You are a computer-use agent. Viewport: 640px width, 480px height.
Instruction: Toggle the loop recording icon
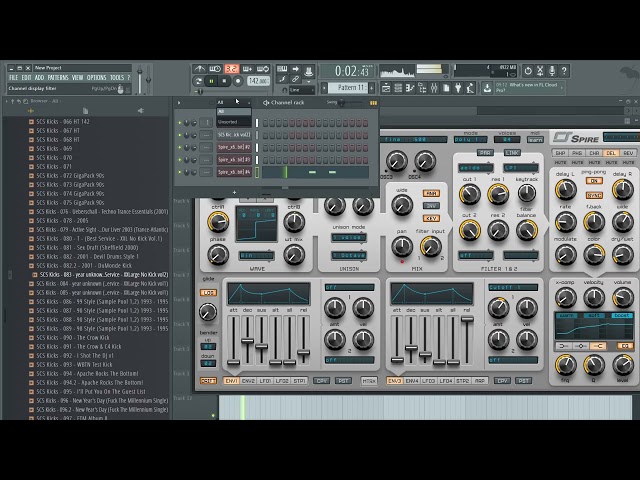coord(263,69)
